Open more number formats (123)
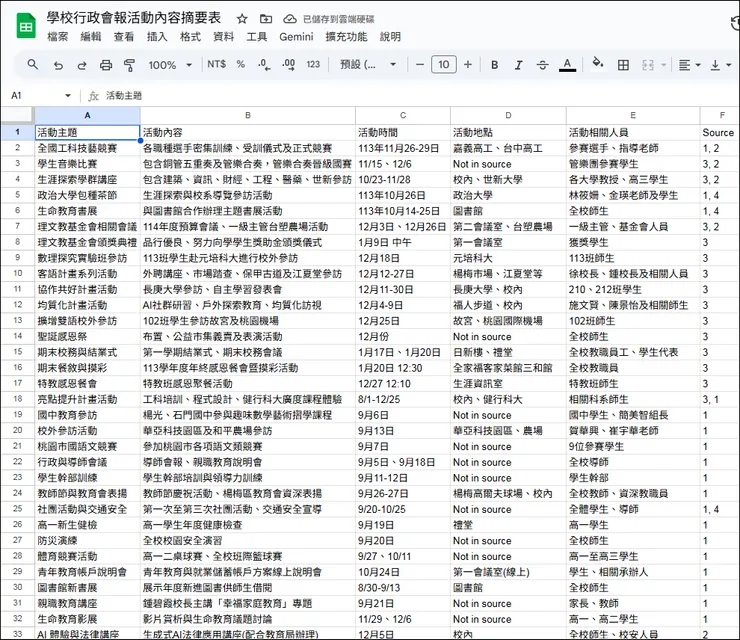 coord(313,65)
